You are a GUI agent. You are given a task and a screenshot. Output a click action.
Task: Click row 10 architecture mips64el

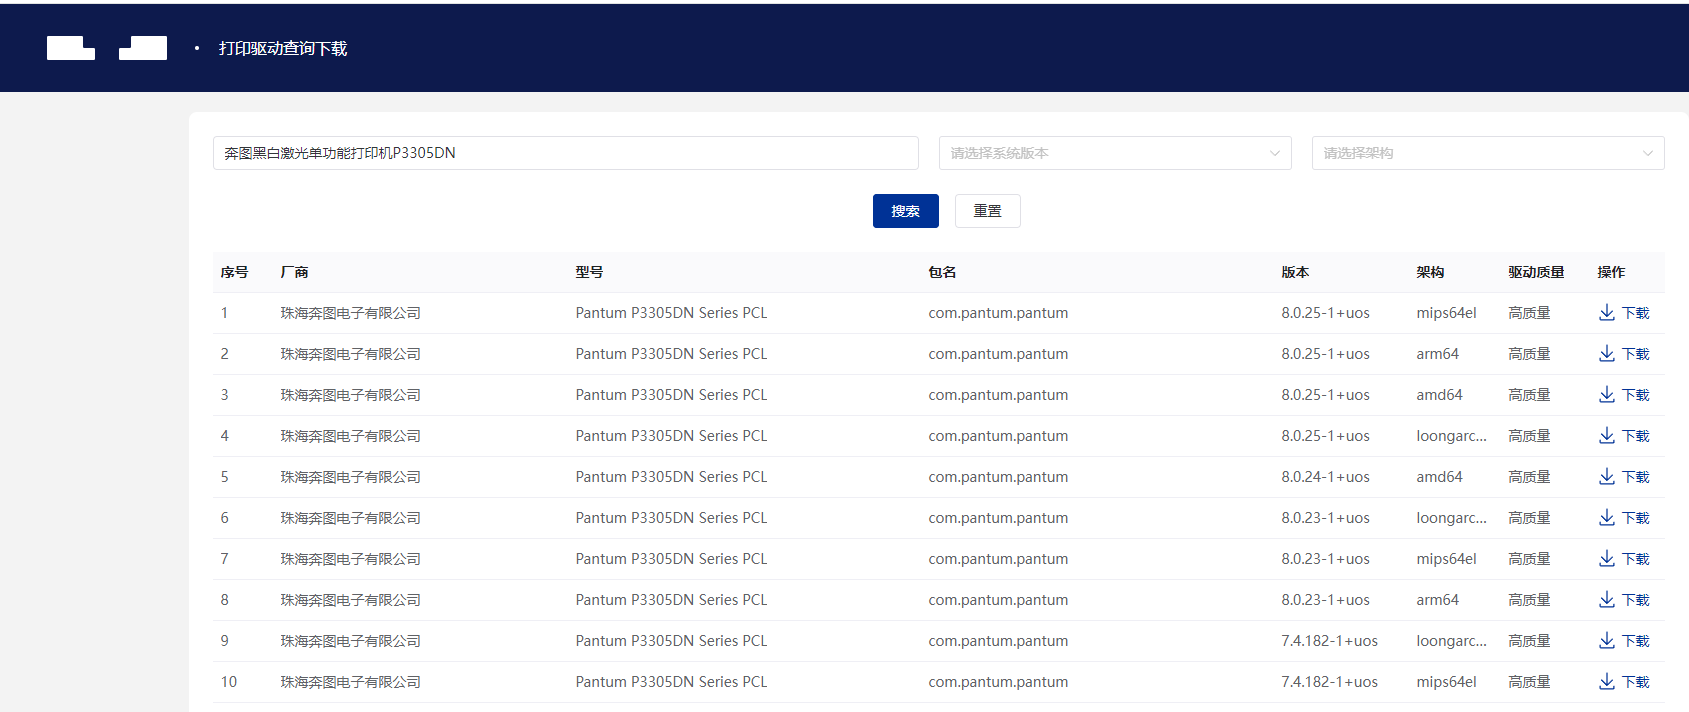pos(1446,682)
